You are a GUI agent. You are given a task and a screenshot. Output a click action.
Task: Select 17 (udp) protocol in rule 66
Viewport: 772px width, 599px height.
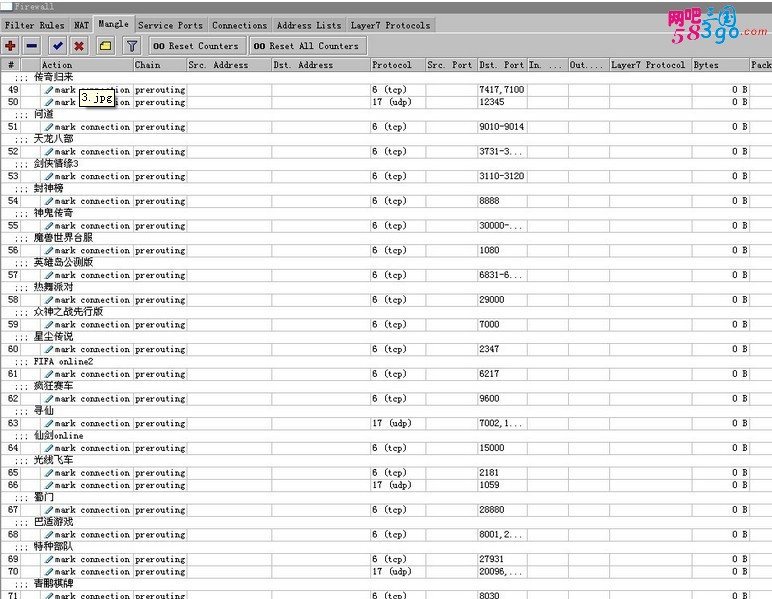tap(392, 485)
